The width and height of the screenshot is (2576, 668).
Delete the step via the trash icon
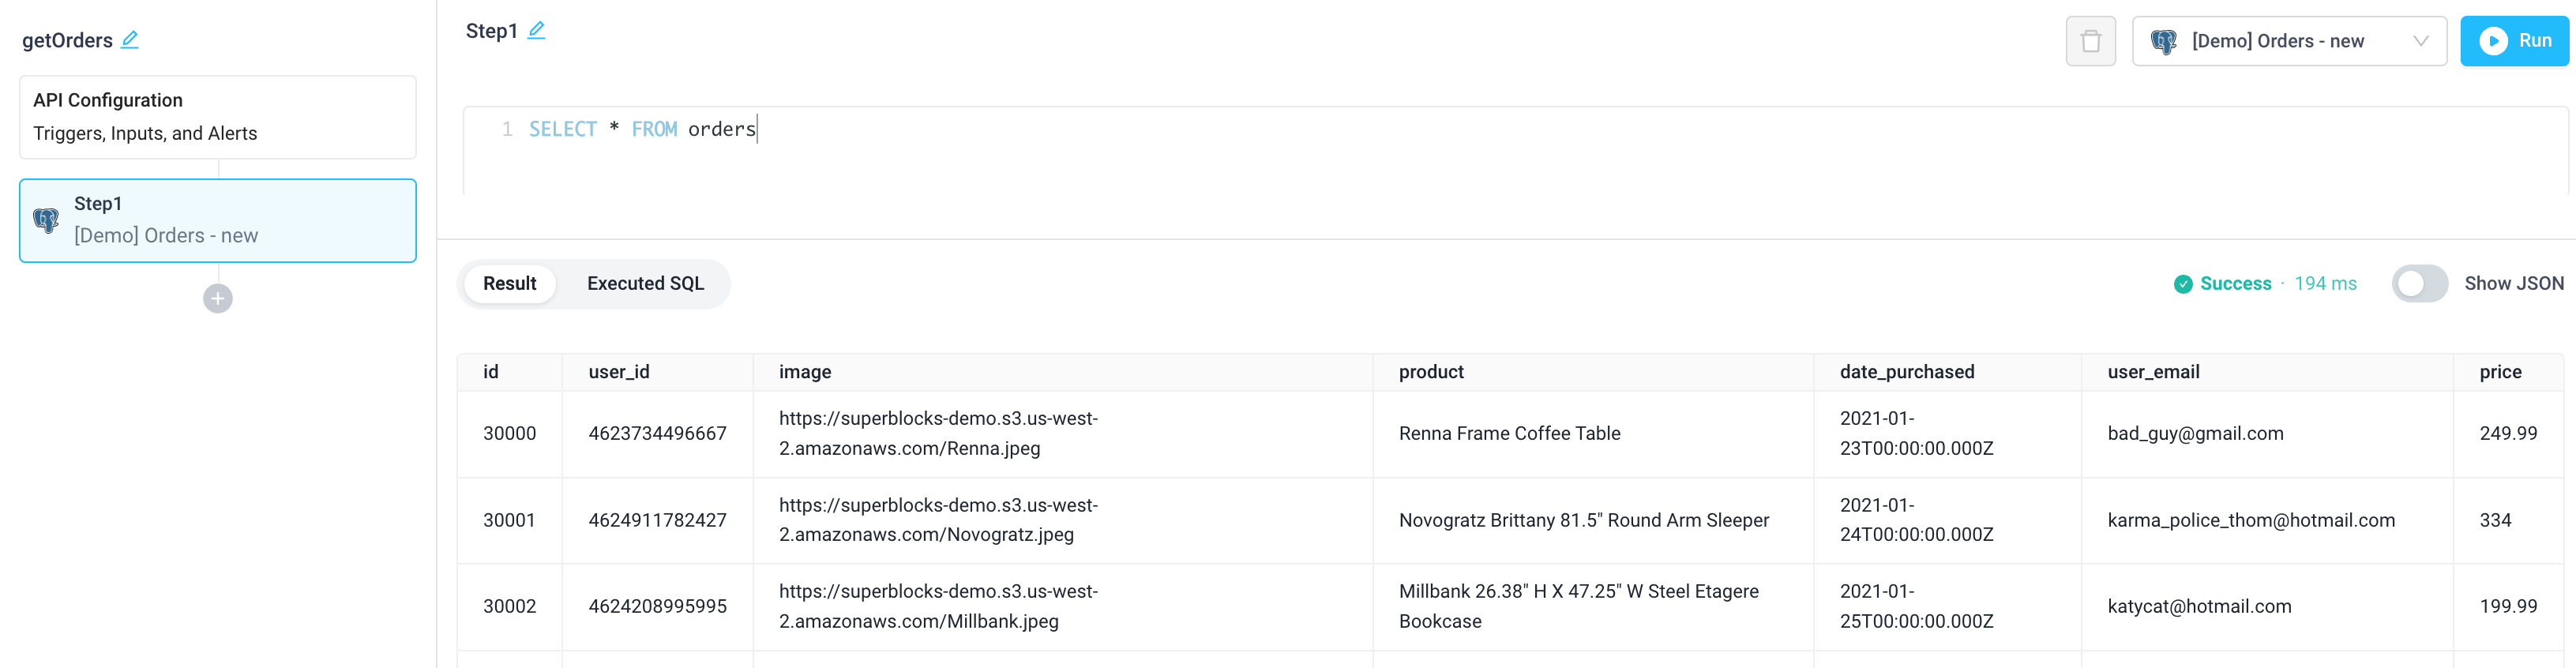[x=2090, y=40]
